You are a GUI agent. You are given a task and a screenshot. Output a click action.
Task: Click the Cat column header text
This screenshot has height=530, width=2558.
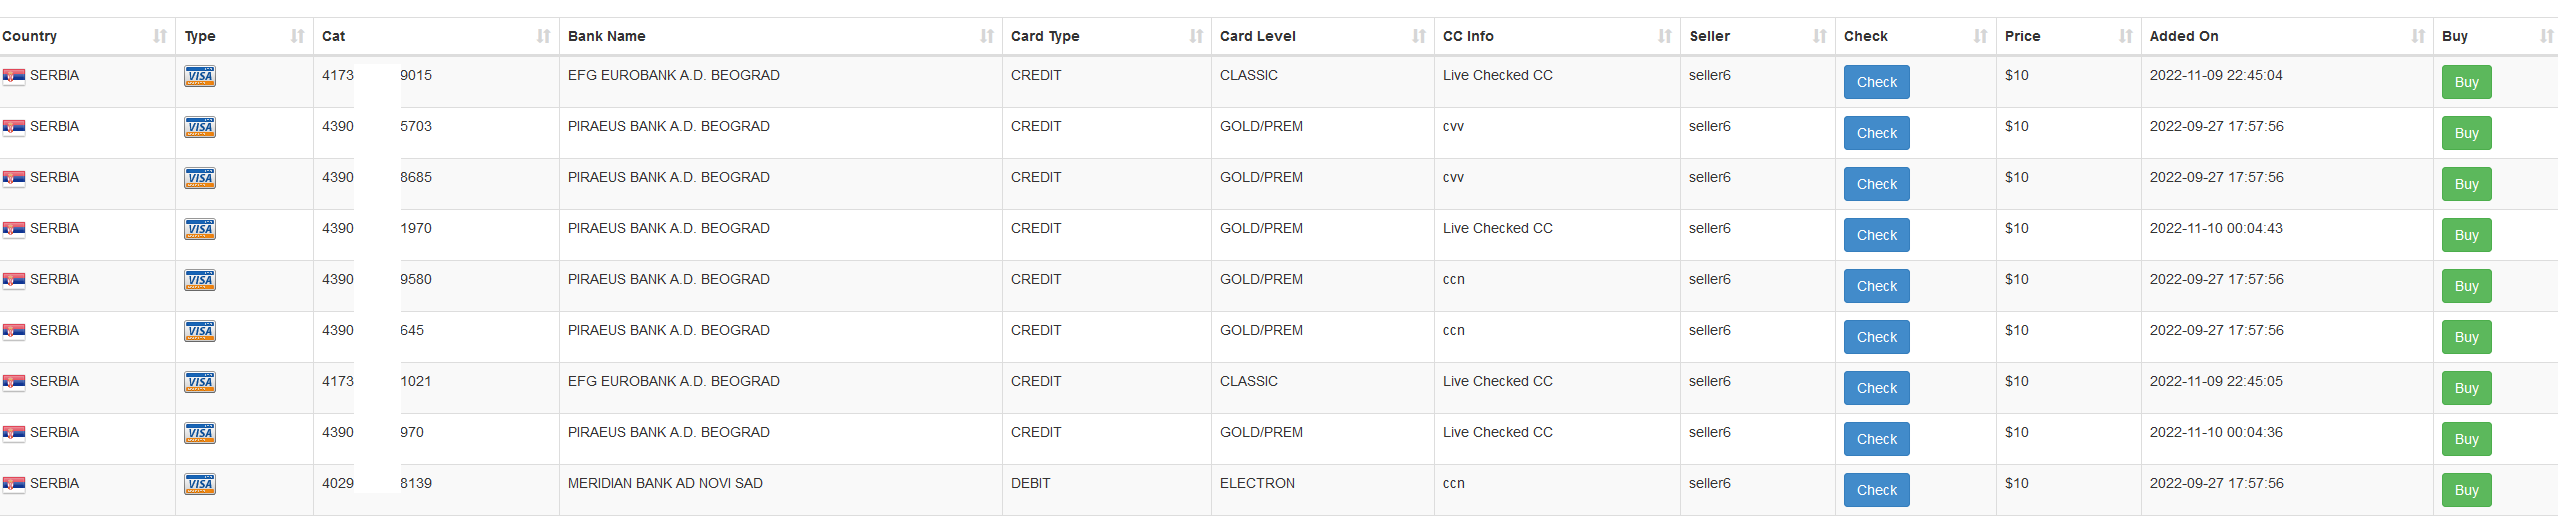coord(333,36)
